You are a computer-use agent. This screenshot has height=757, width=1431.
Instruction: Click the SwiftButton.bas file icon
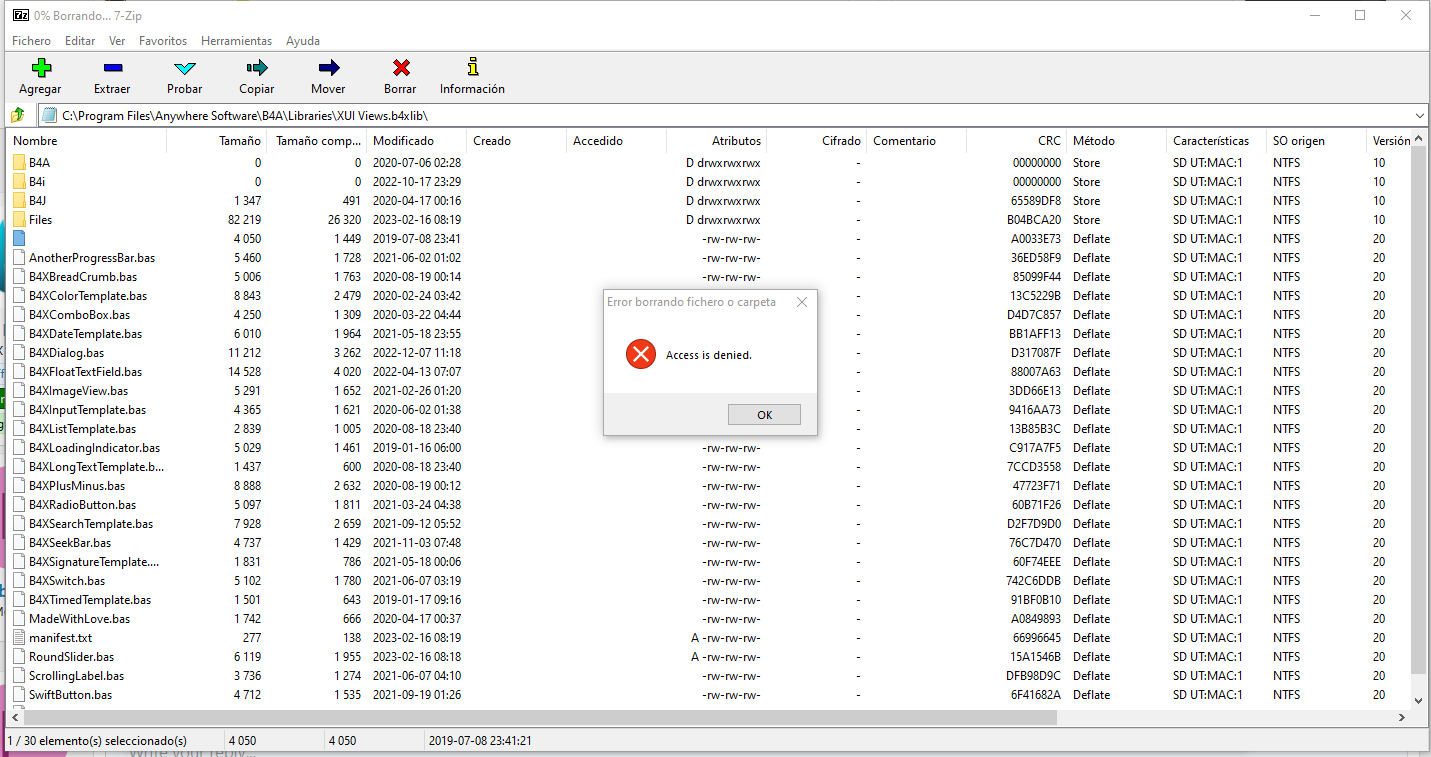pyautogui.click(x=19, y=694)
